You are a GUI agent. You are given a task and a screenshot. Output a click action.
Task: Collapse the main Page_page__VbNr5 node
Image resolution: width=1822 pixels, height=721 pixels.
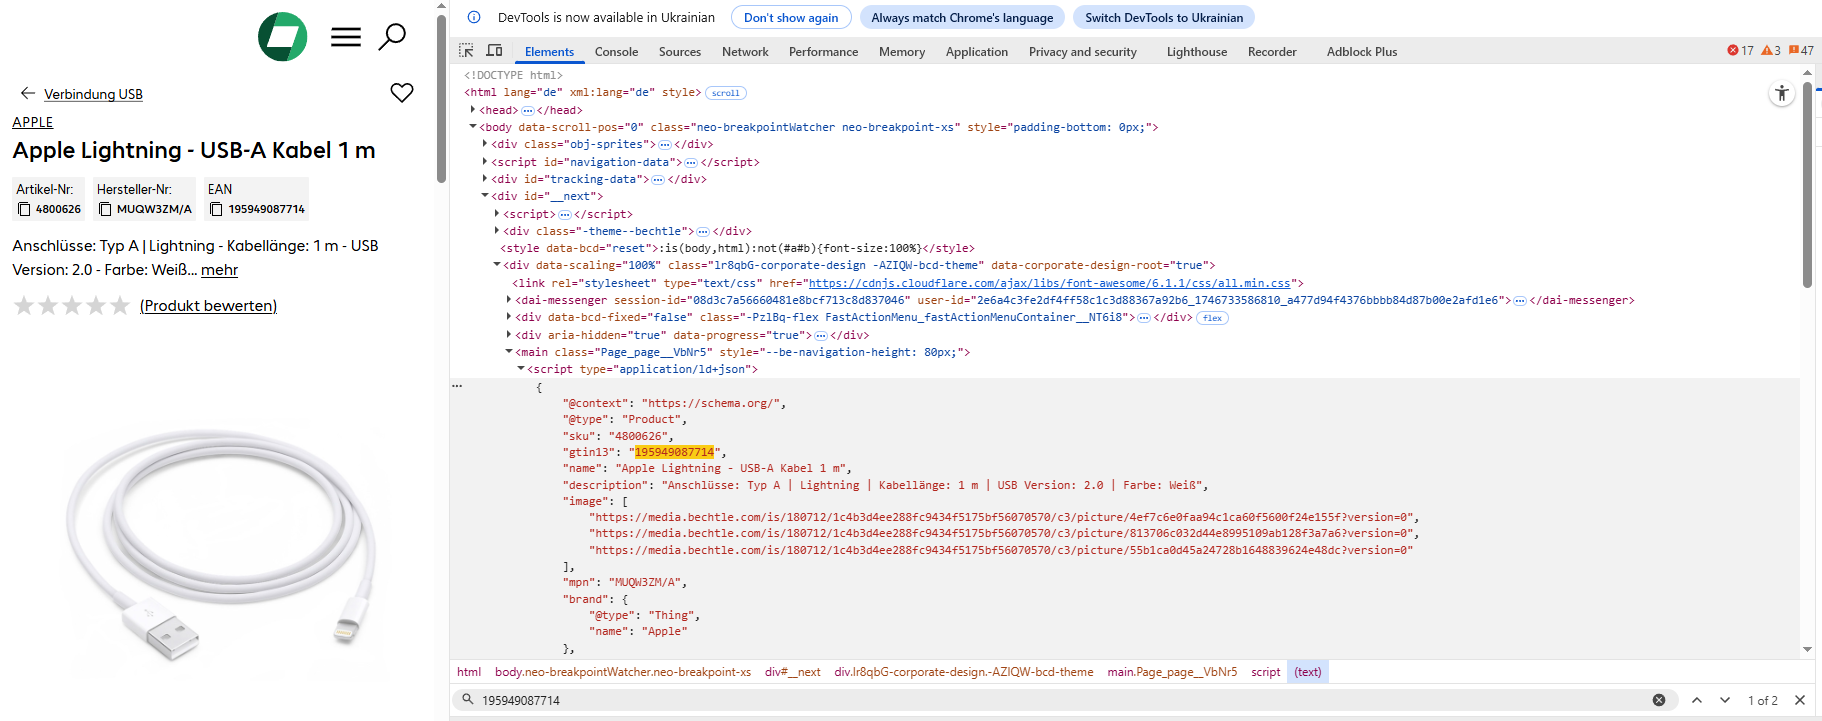[509, 352]
